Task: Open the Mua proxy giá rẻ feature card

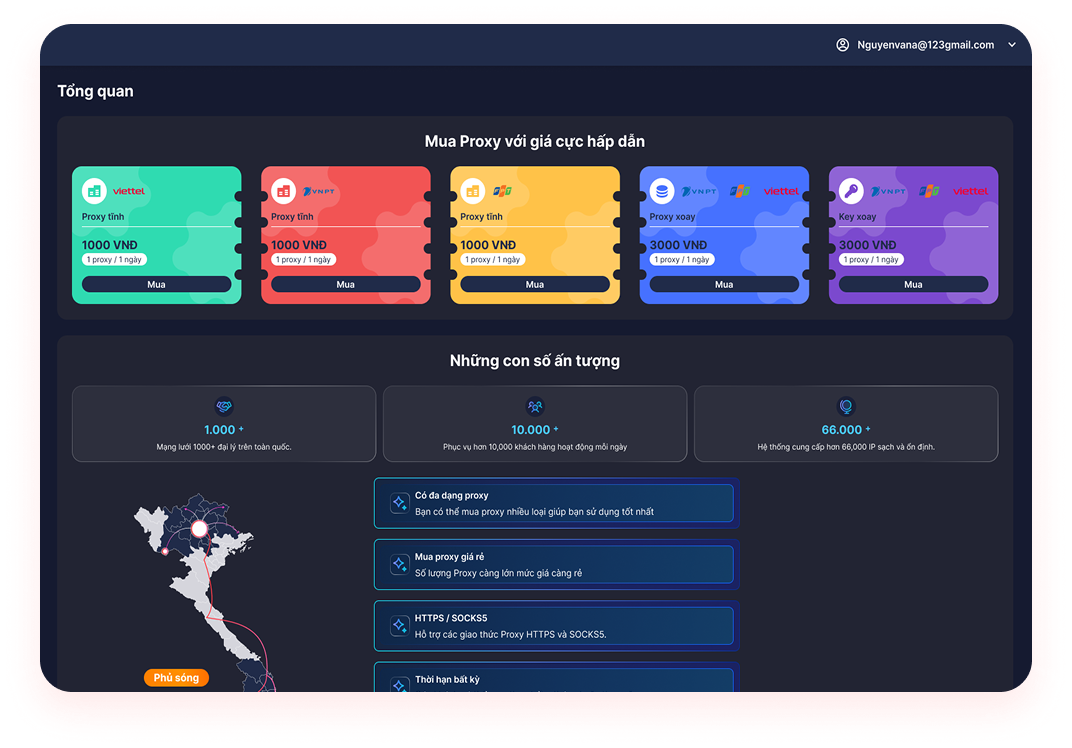Action: click(554, 565)
